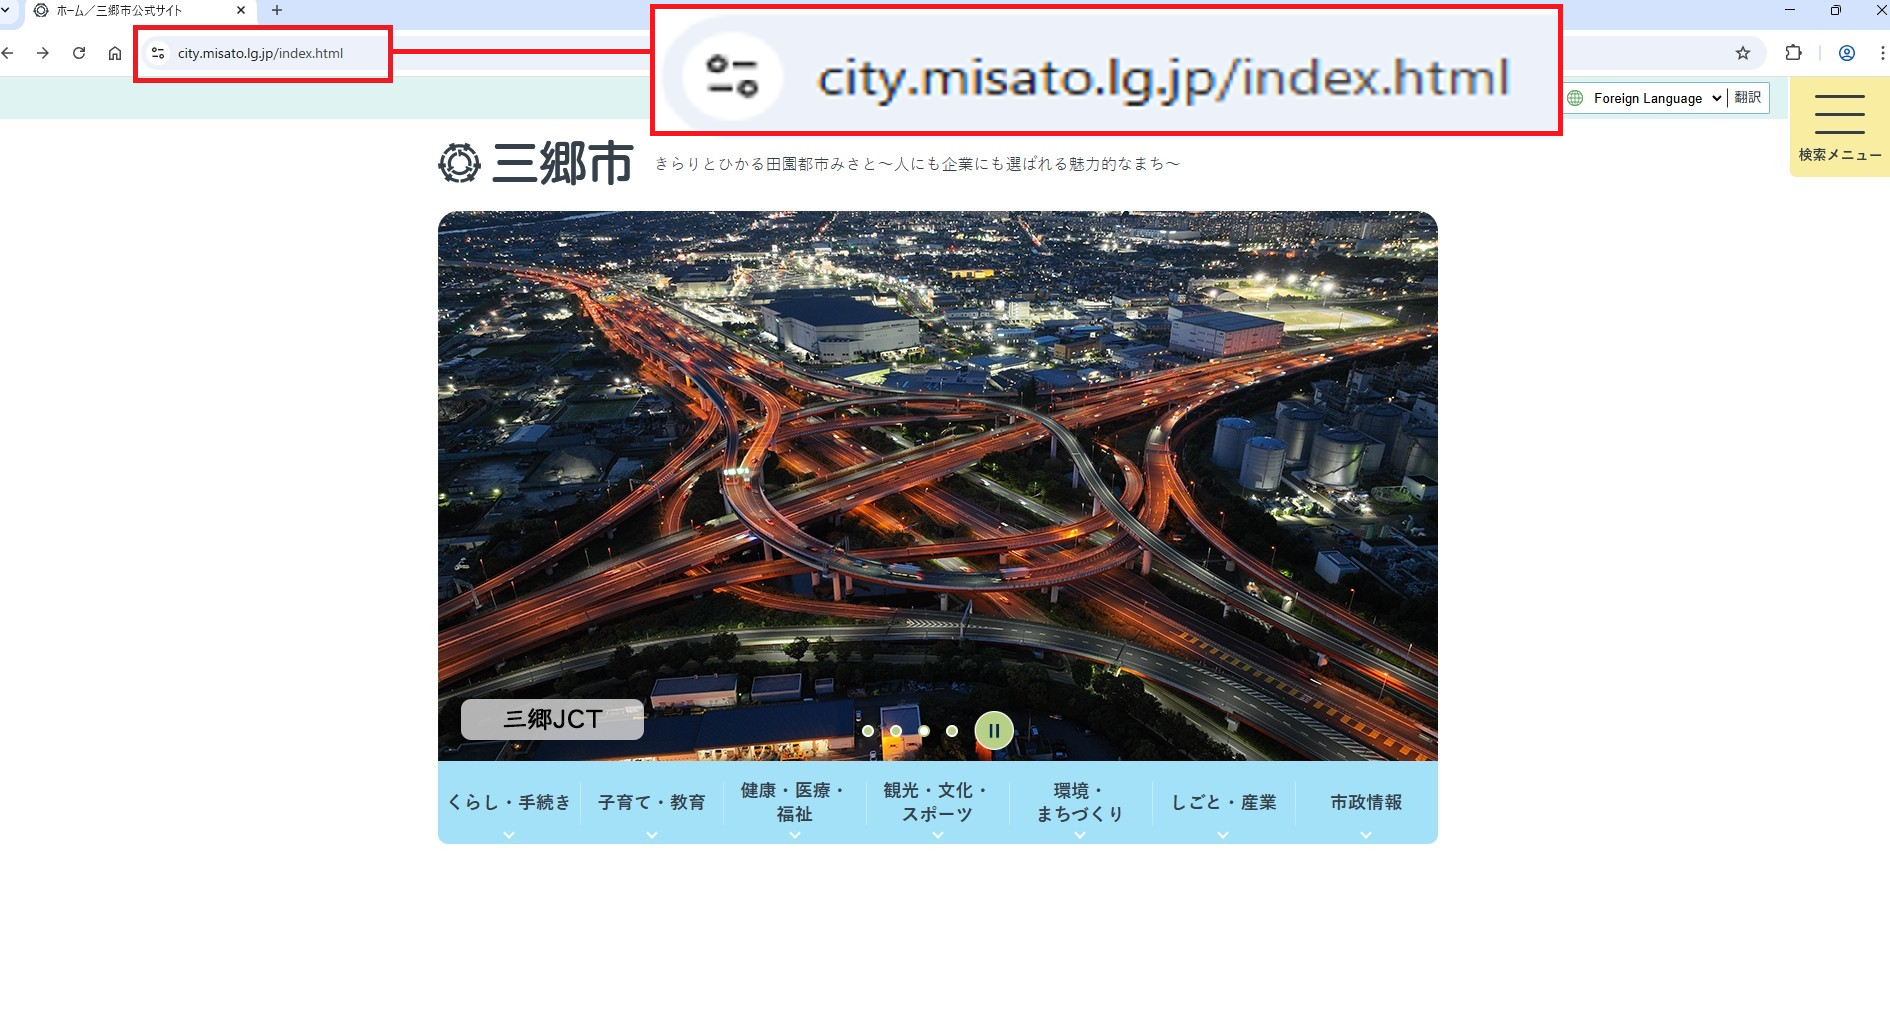
Task: View site information icon in address bar
Action: pos(158,53)
